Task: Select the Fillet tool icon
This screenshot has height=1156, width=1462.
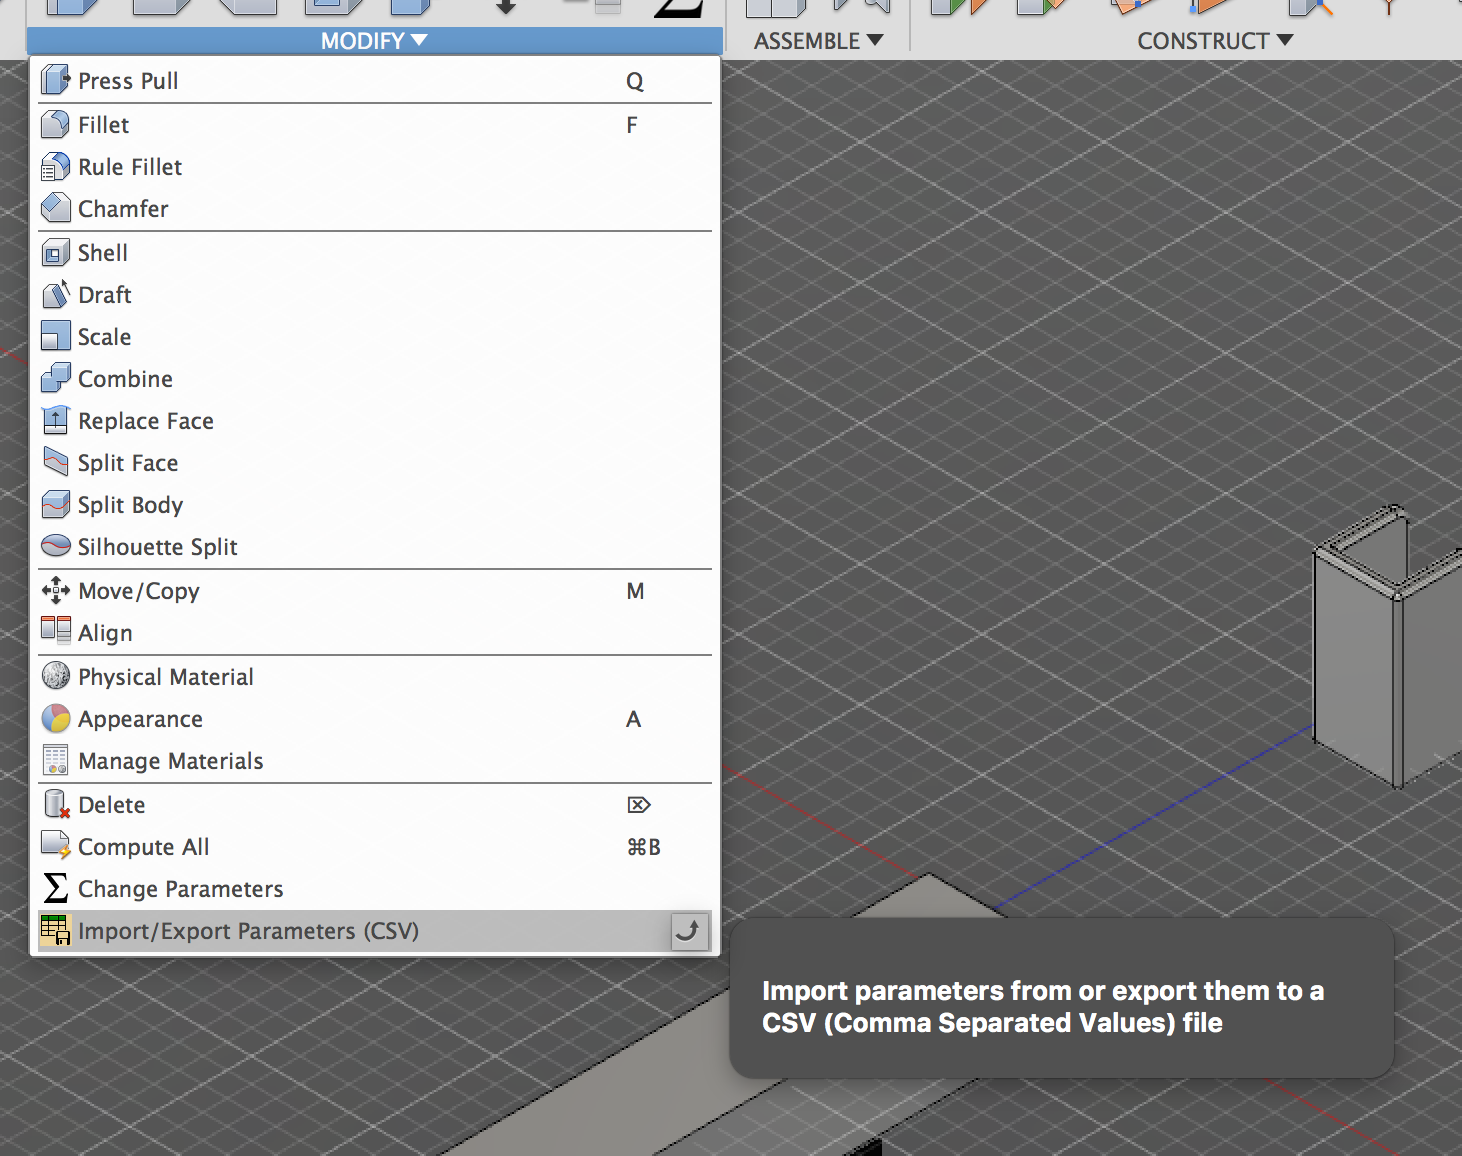Action: tap(56, 124)
